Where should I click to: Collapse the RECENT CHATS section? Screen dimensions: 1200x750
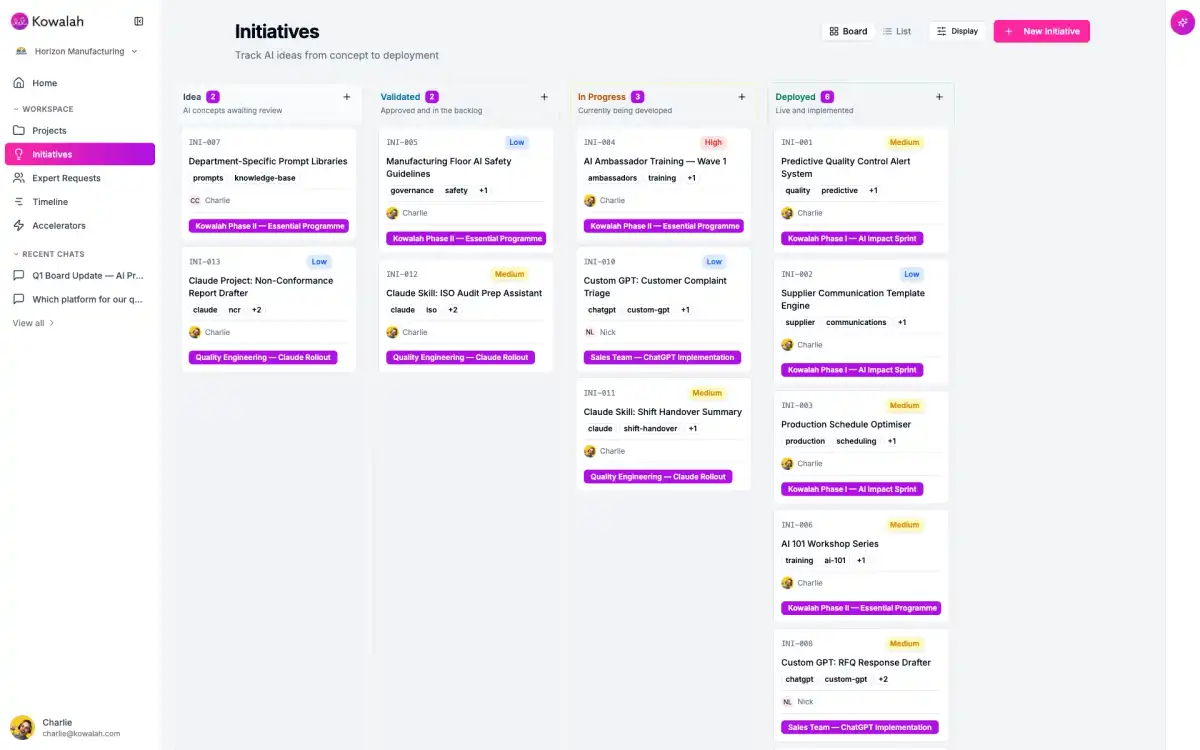[x=14, y=254]
